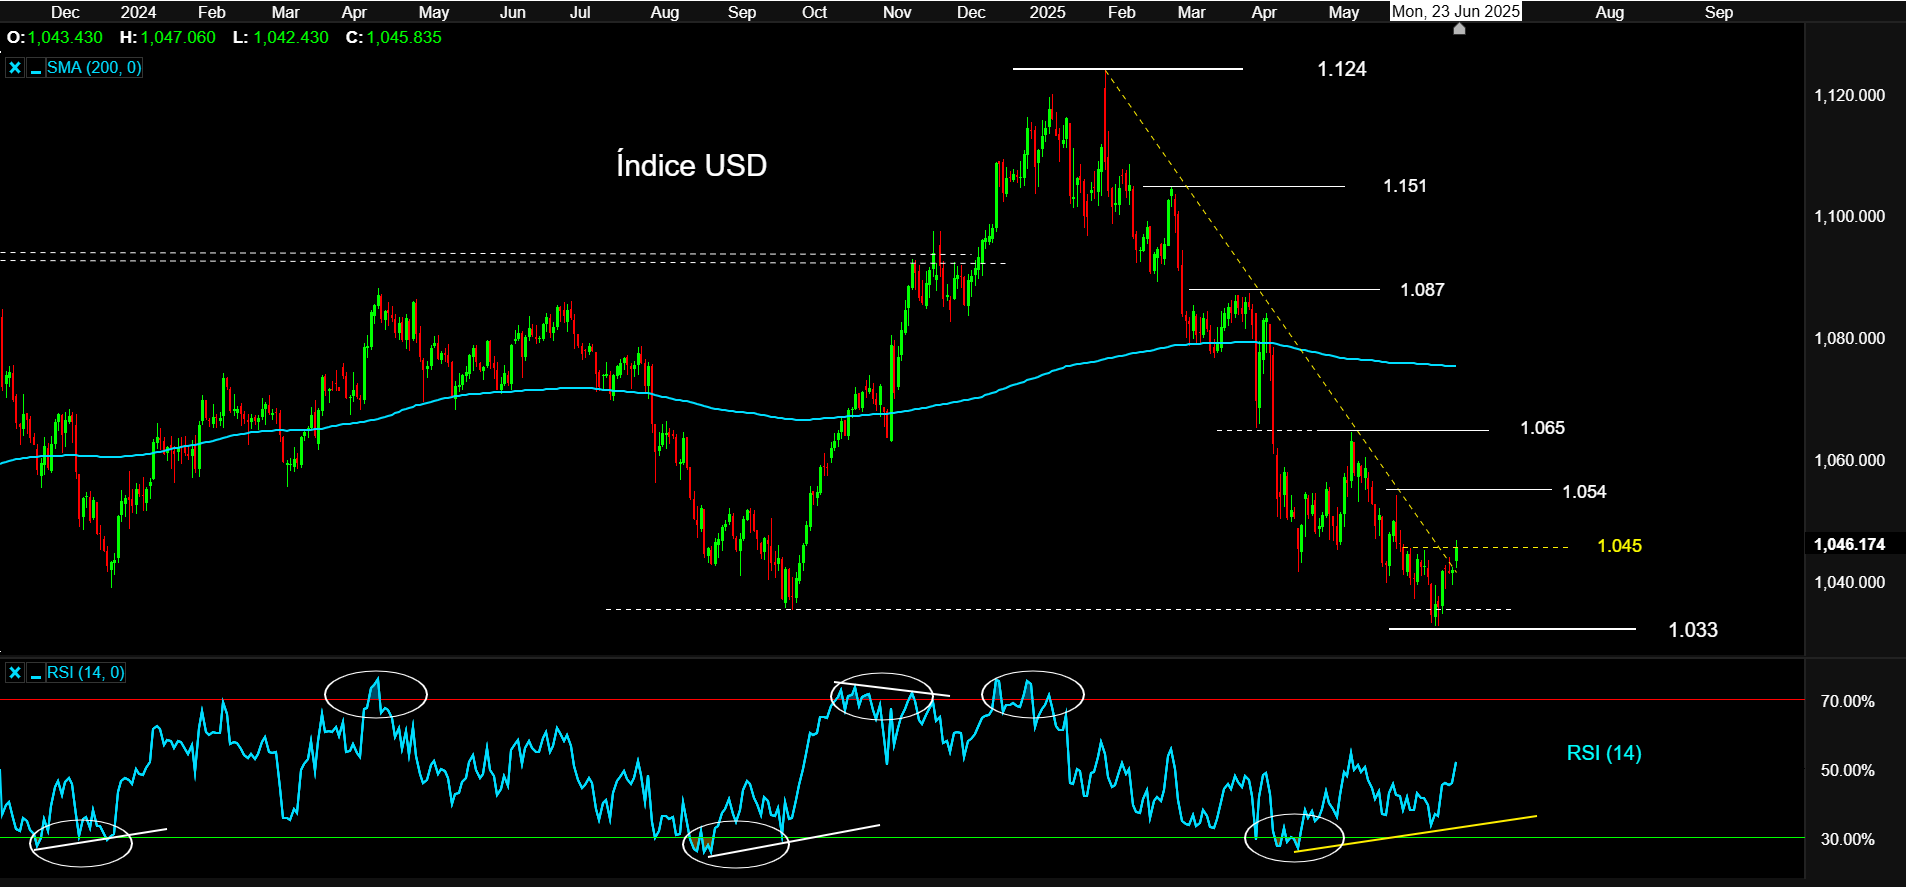Viewport: 1906px width, 887px height.
Task: Click the 1.087 level annotation
Action: [x=1422, y=290]
